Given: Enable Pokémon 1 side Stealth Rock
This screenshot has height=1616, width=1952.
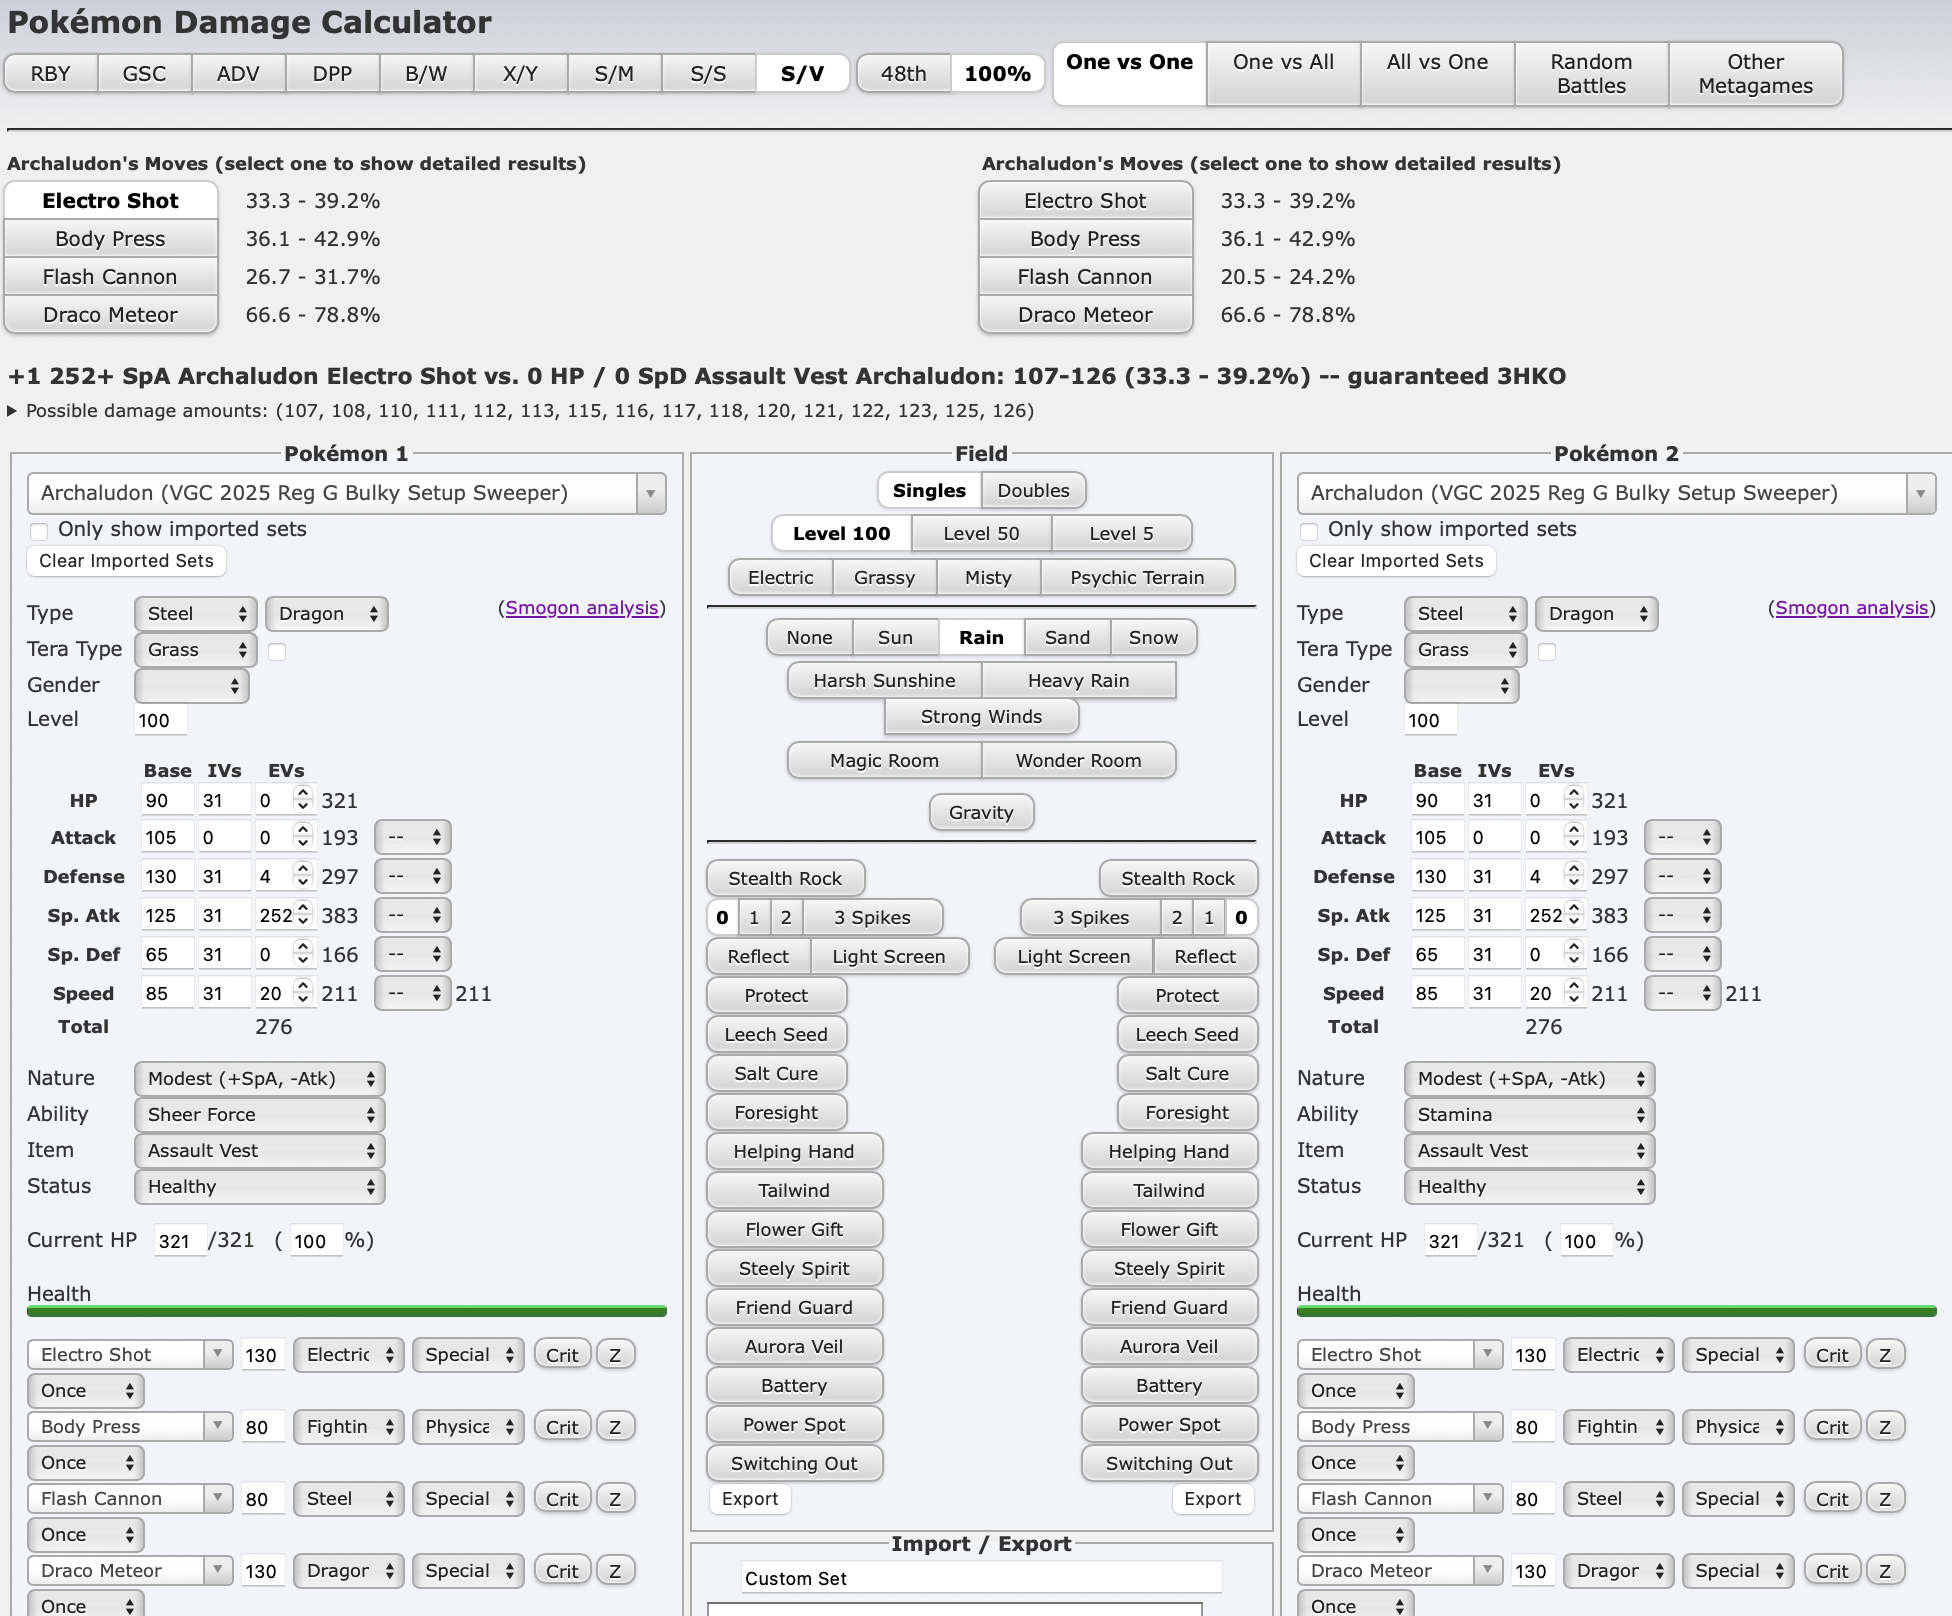Looking at the screenshot, I should tap(785, 879).
